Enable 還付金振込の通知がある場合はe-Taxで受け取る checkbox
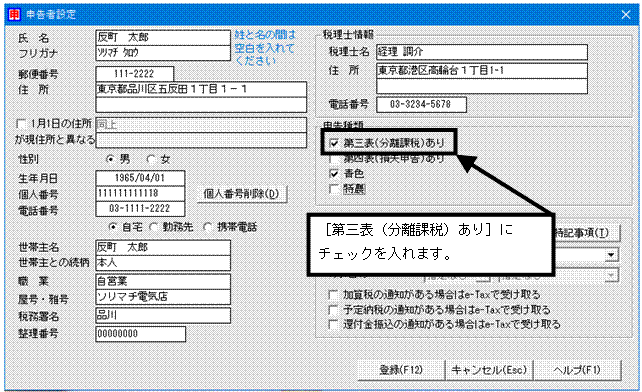 click(333, 325)
